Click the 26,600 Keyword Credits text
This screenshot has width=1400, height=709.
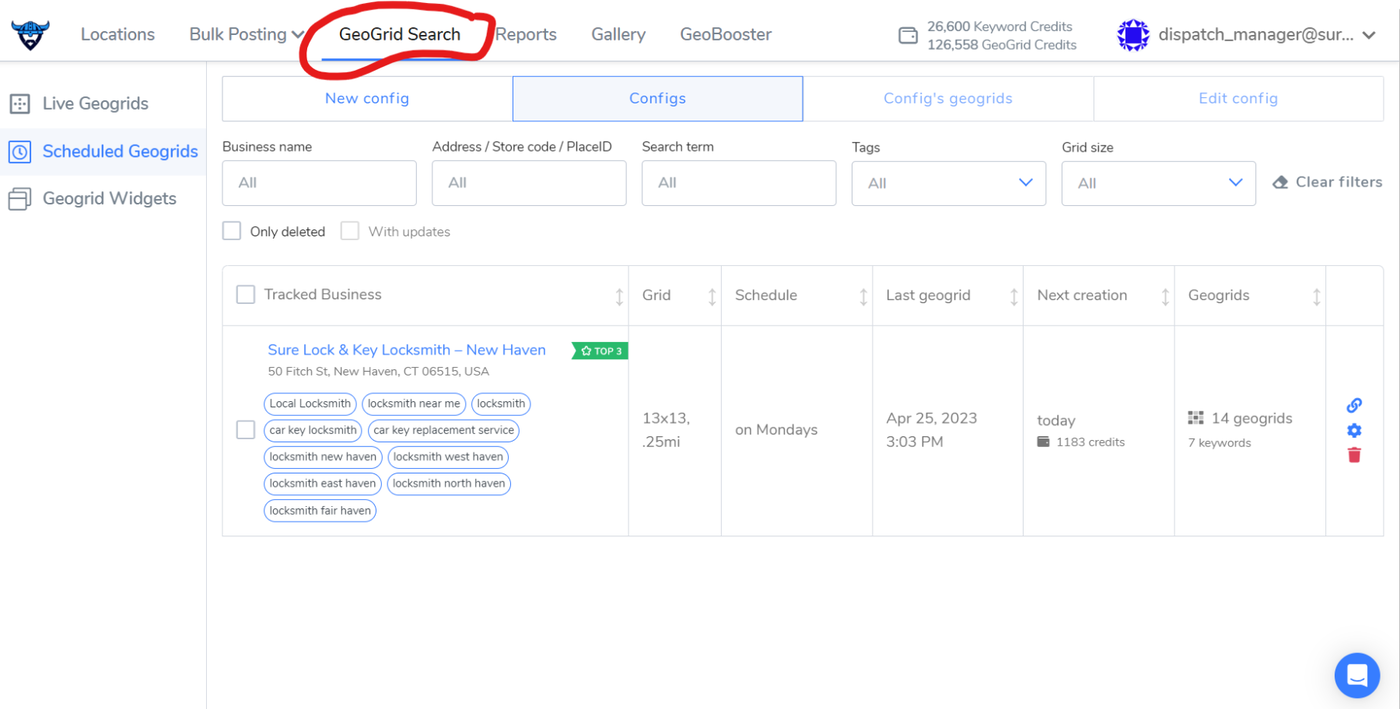[1000, 27]
